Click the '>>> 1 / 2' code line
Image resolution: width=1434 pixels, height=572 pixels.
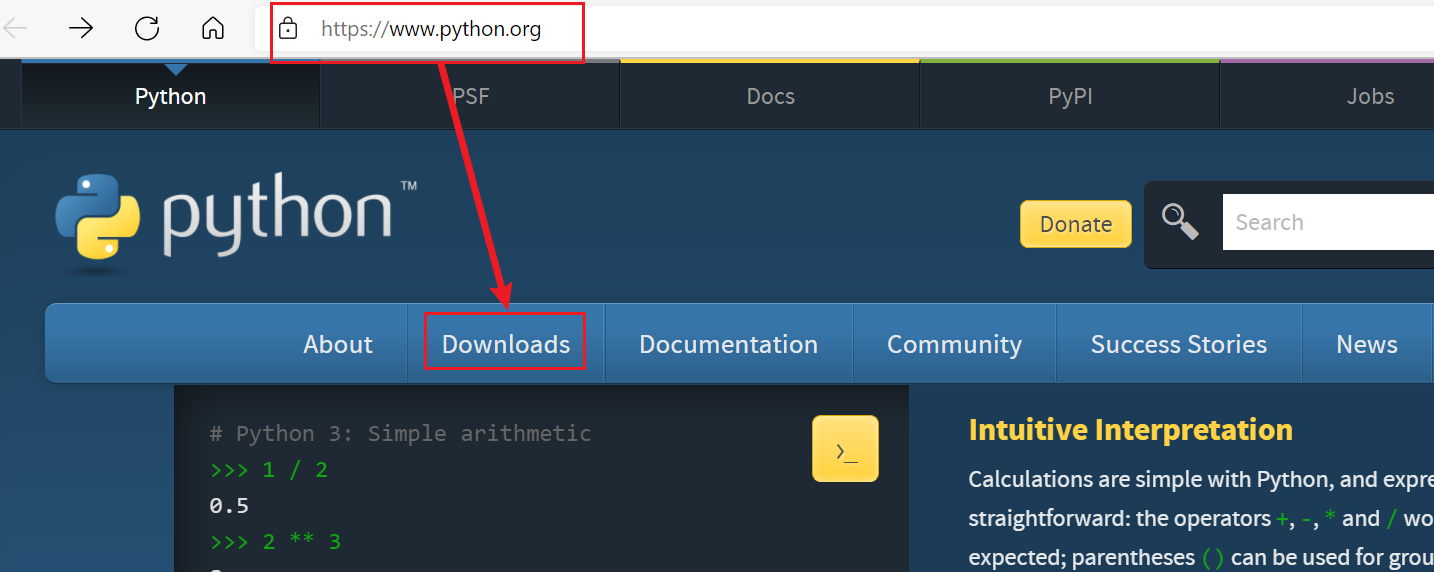pyautogui.click(x=268, y=470)
